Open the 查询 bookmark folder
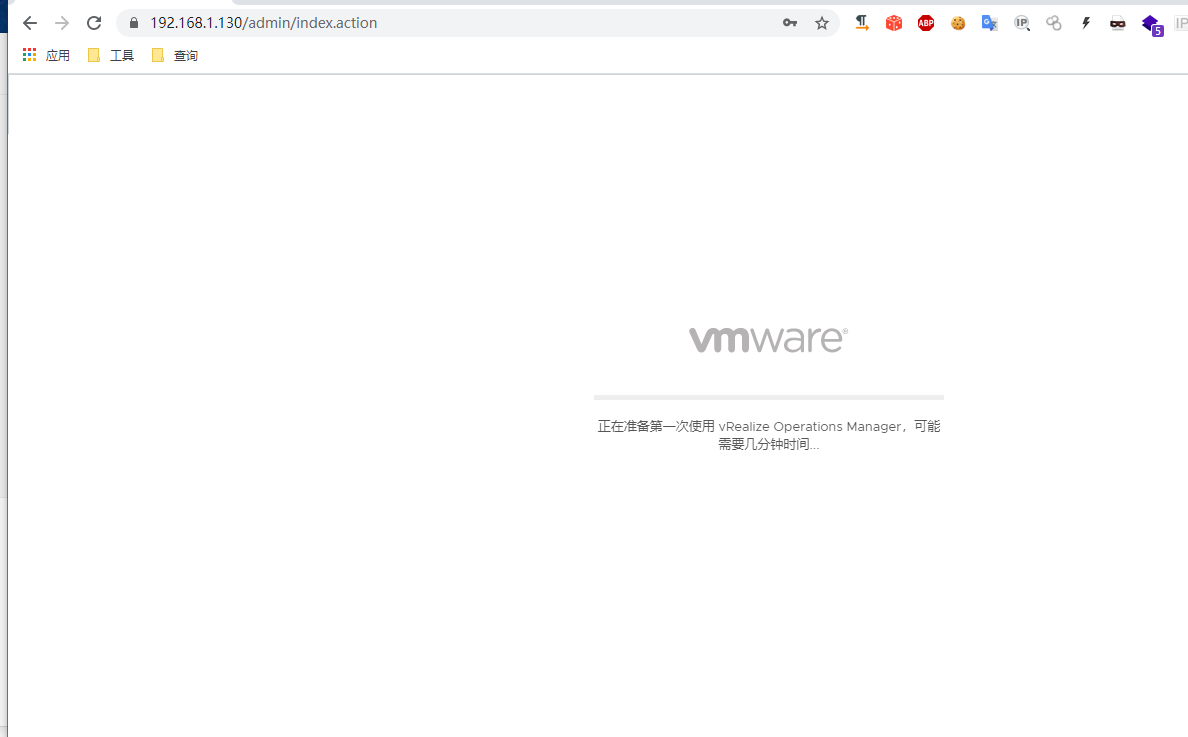 174,55
